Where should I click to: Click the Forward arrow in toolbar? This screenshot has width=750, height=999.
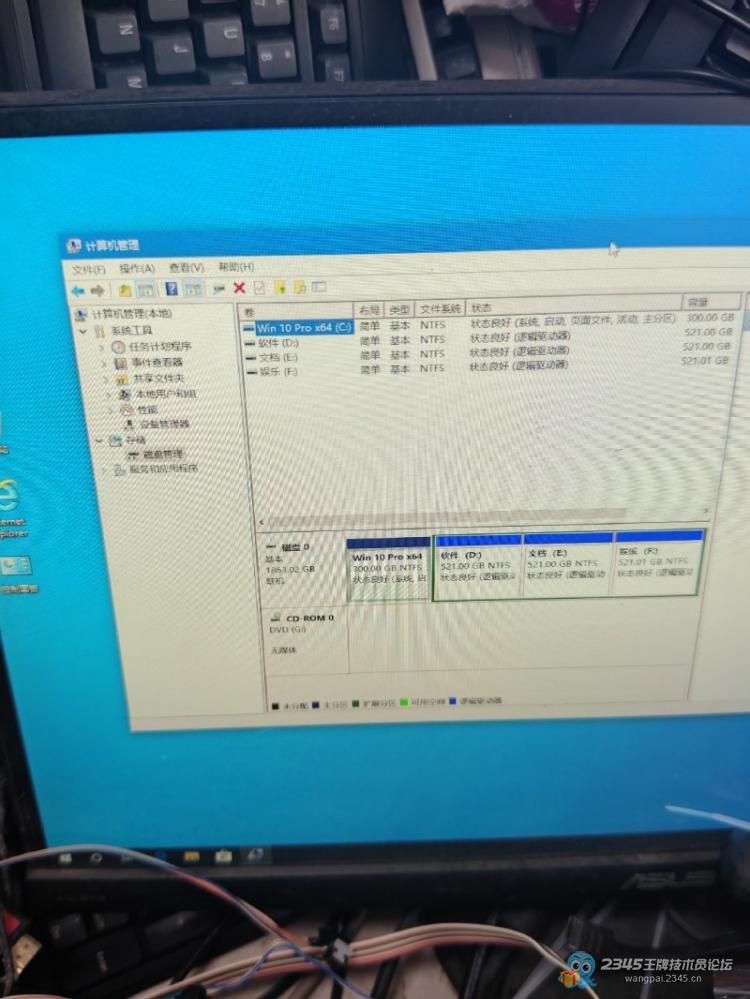97,289
